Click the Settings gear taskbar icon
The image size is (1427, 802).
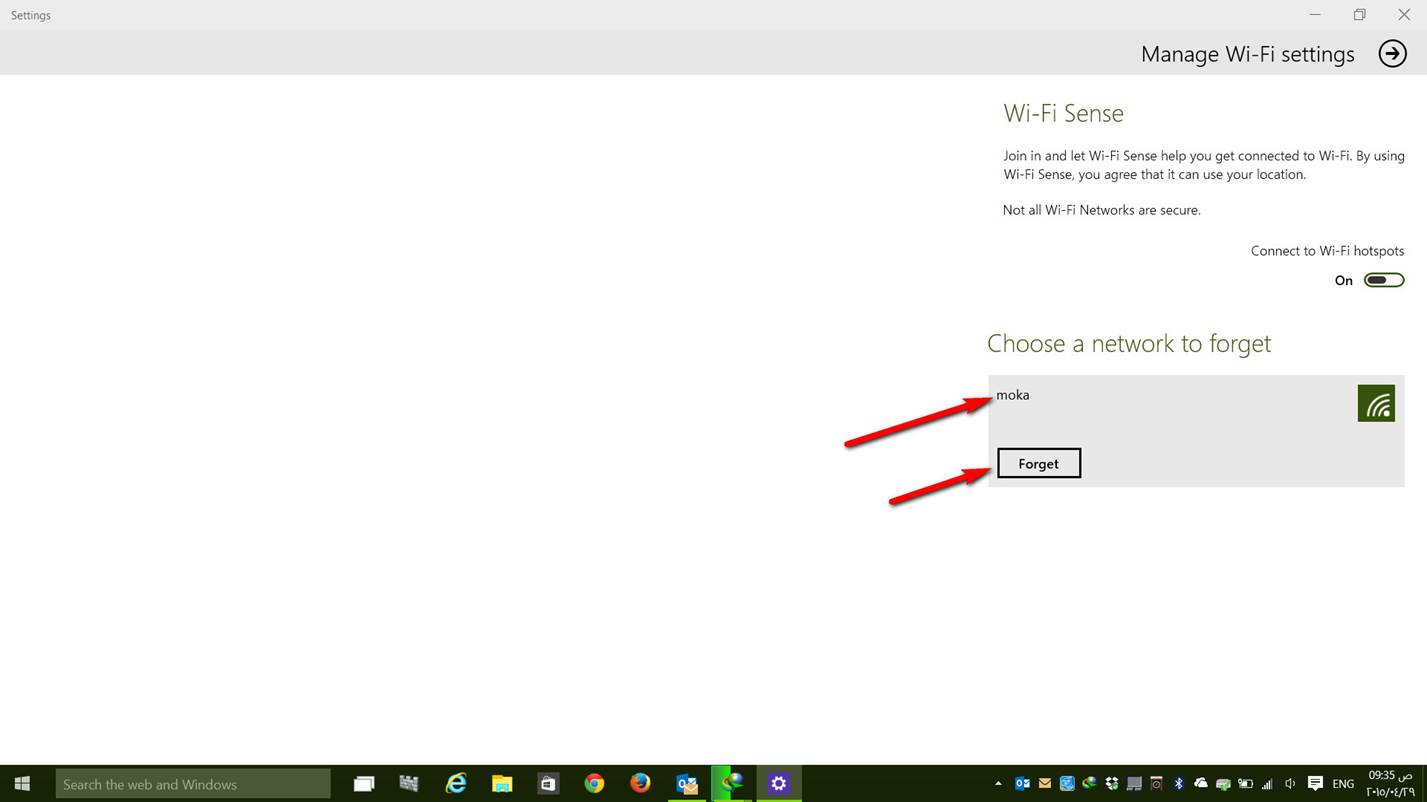[779, 784]
